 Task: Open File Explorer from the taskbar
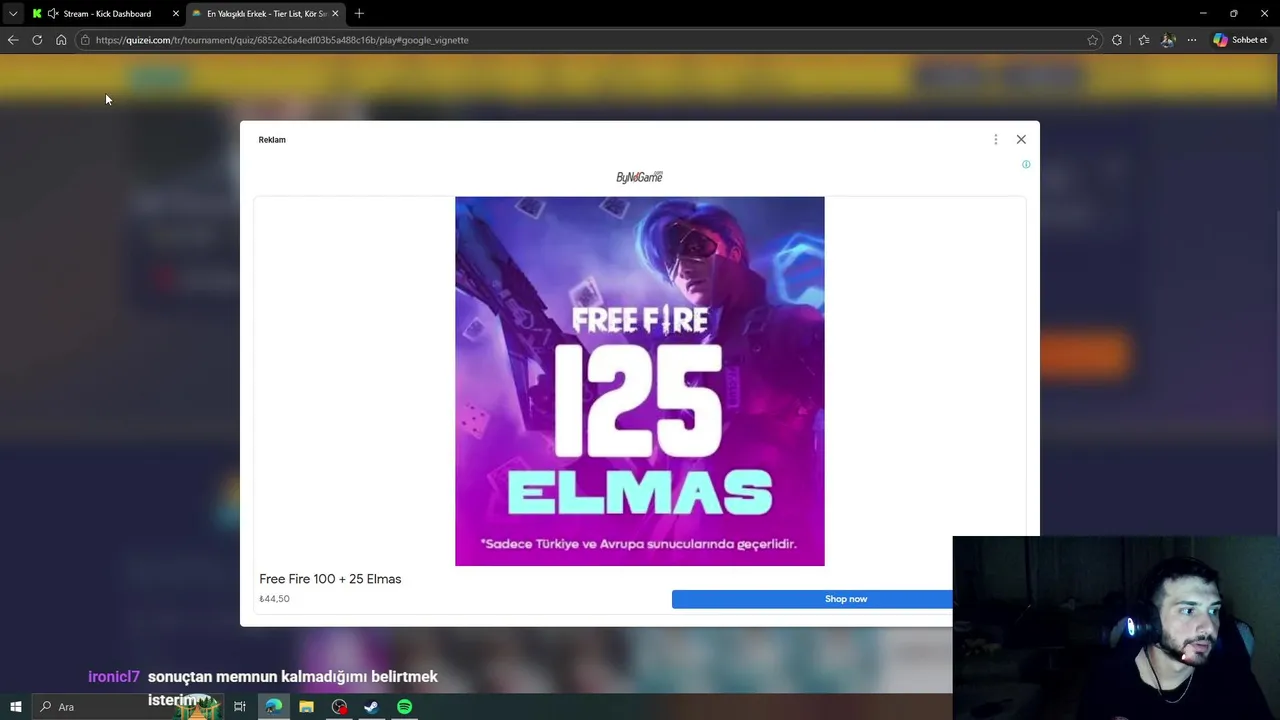pyautogui.click(x=306, y=707)
